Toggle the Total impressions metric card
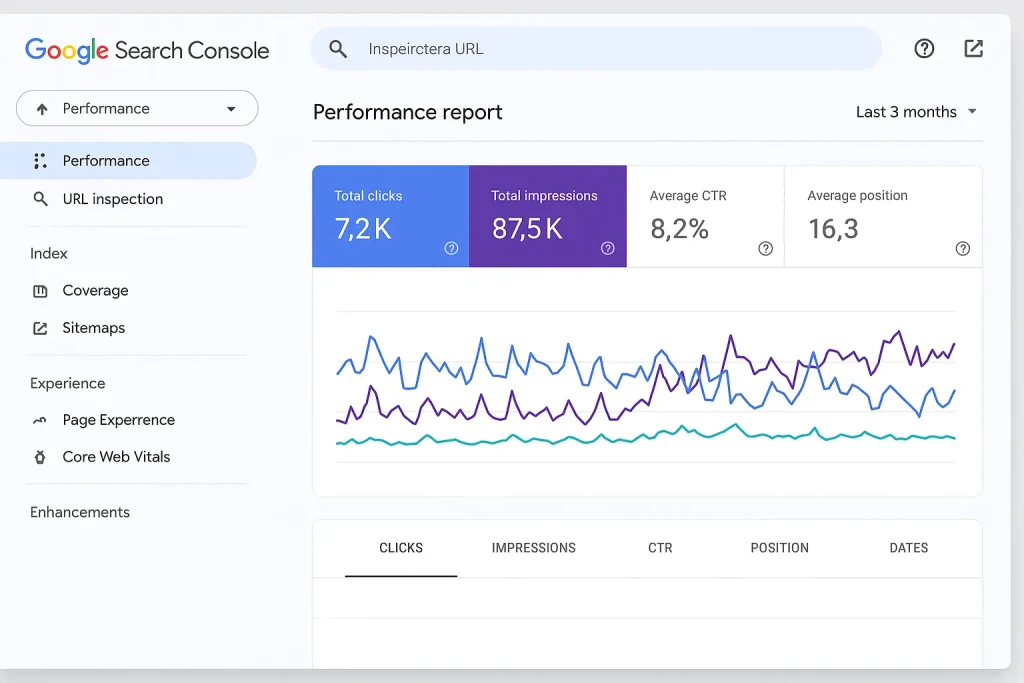This screenshot has width=1024, height=683. [x=548, y=216]
